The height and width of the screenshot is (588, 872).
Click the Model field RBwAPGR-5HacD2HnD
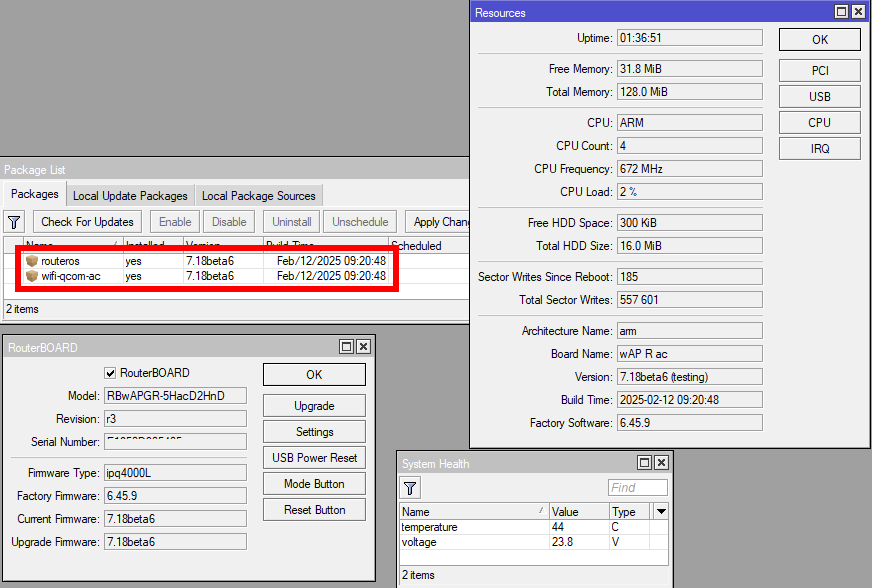click(x=175, y=396)
